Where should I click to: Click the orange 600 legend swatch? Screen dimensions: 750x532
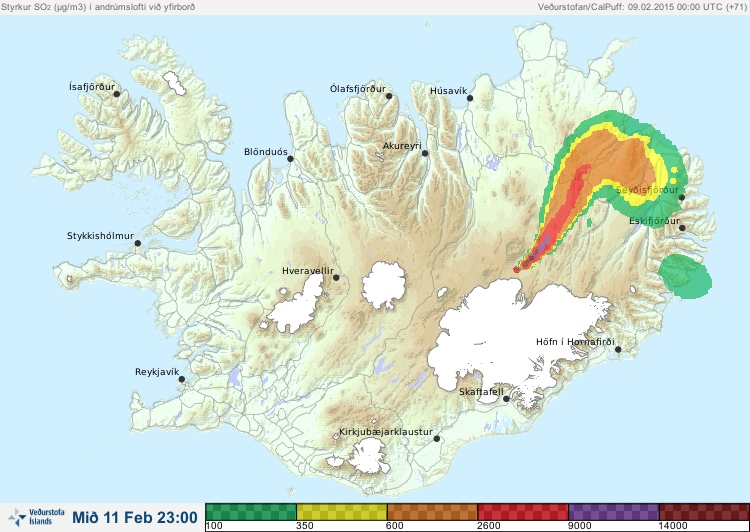[x=432, y=511]
